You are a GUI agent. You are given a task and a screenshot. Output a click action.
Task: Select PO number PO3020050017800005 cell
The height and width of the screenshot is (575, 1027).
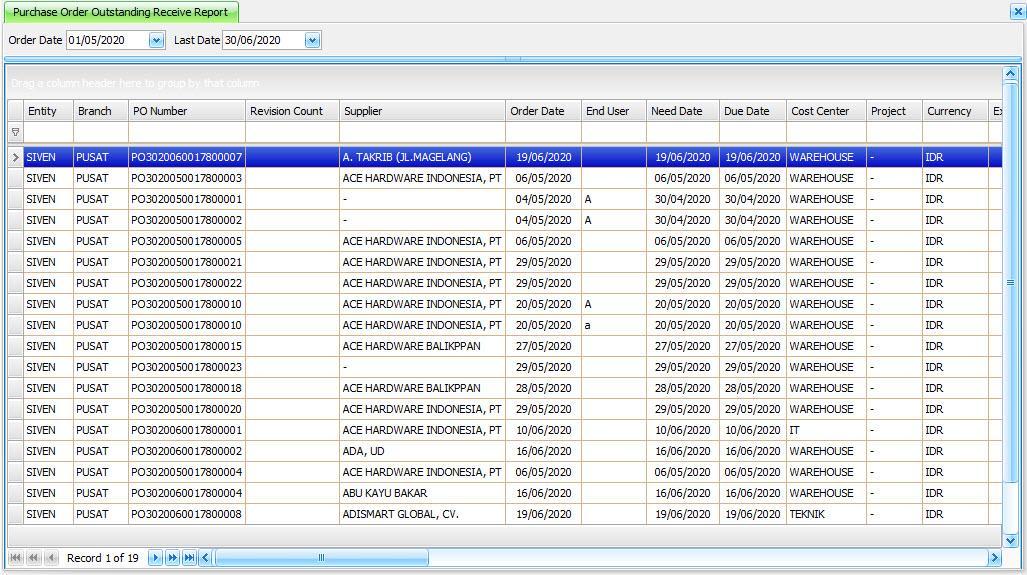[187, 241]
